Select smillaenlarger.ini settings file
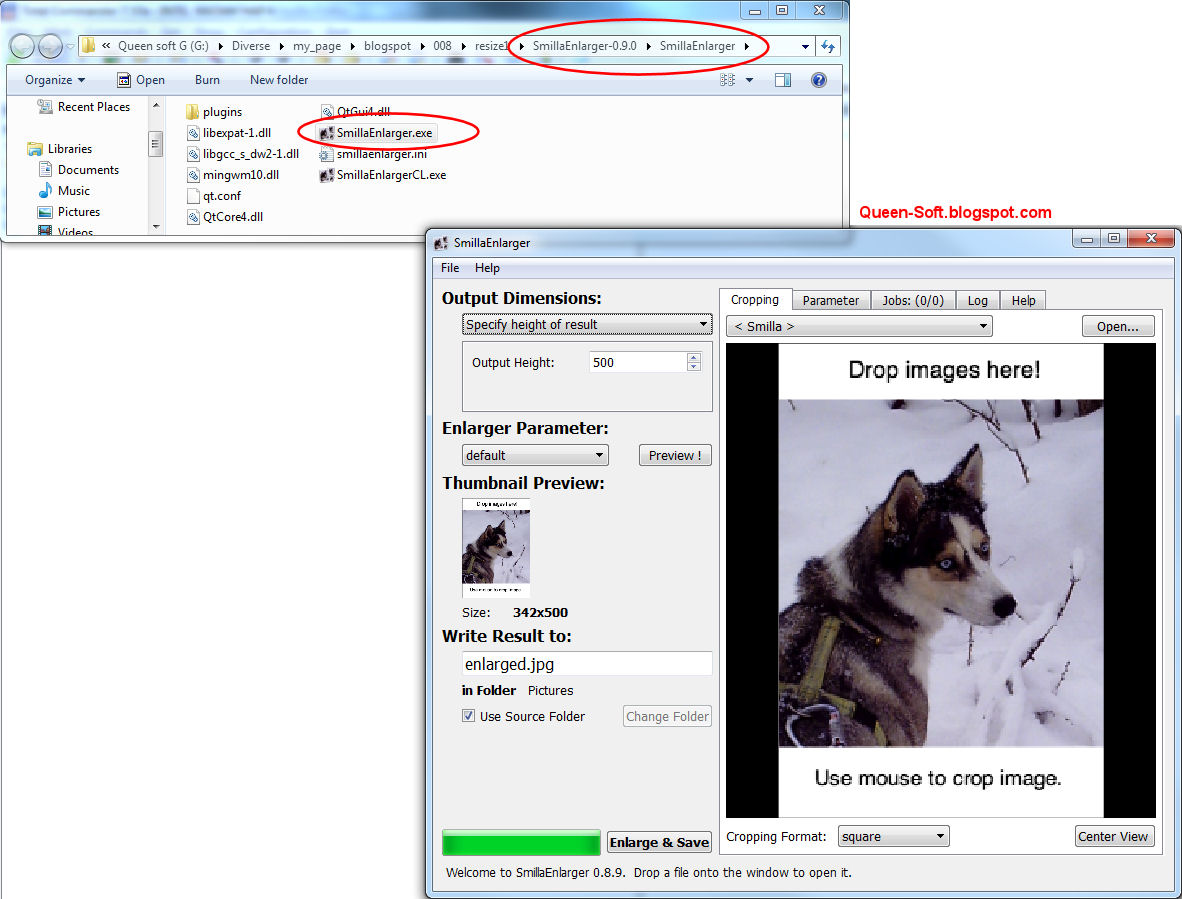 point(373,154)
